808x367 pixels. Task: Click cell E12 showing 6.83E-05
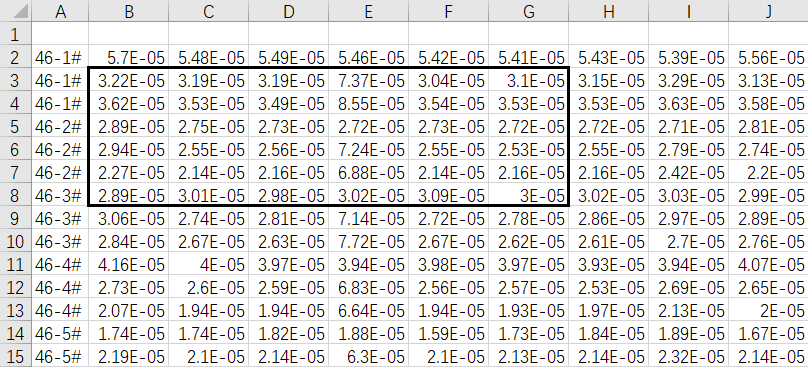pyautogui.click(x=368, y=287)
